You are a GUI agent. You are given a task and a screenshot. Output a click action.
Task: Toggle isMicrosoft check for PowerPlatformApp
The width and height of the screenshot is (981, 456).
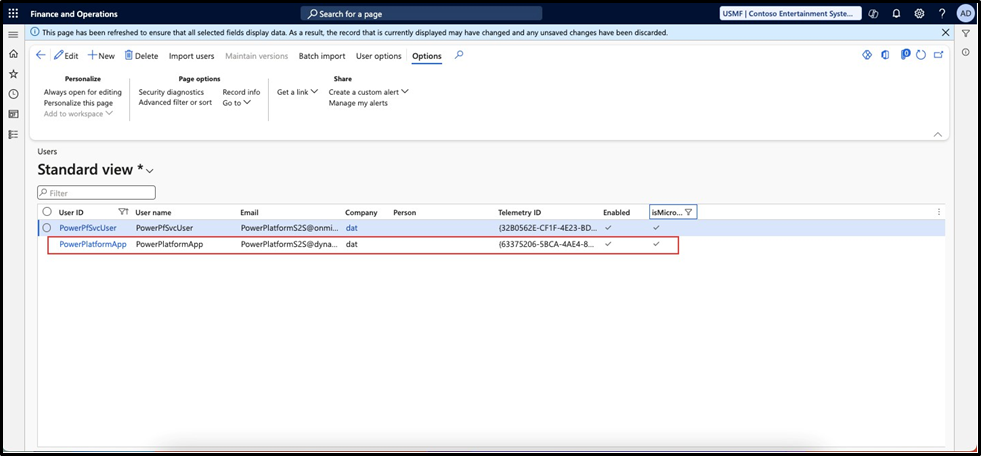[656, 244]
